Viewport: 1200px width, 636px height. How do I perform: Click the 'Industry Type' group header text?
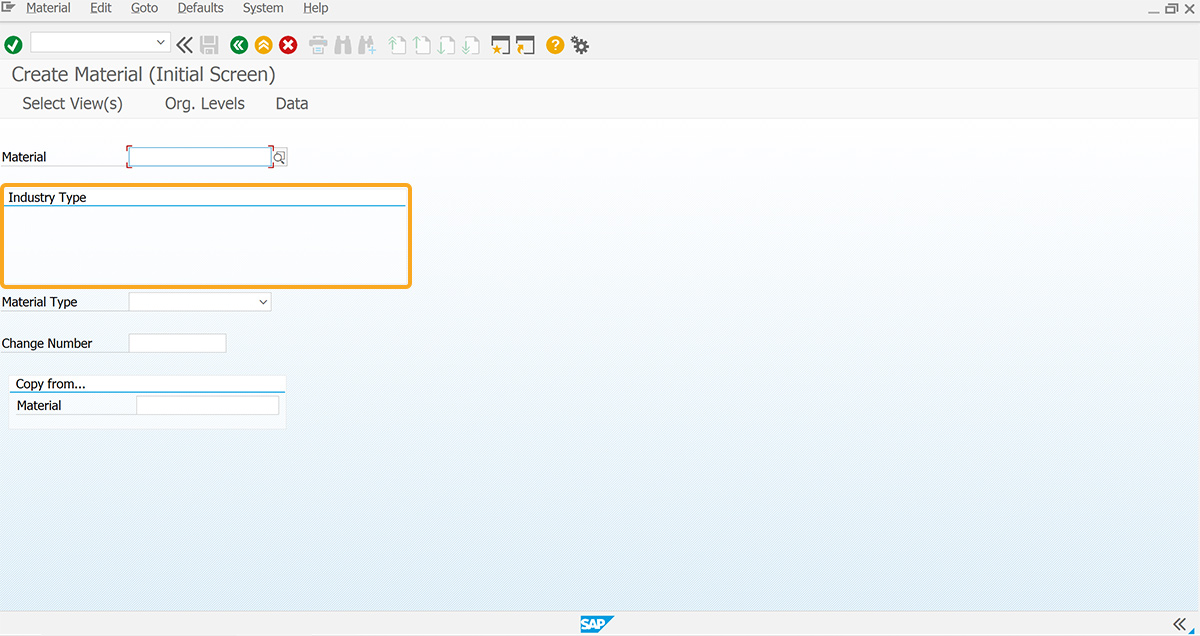click(47, 197)
